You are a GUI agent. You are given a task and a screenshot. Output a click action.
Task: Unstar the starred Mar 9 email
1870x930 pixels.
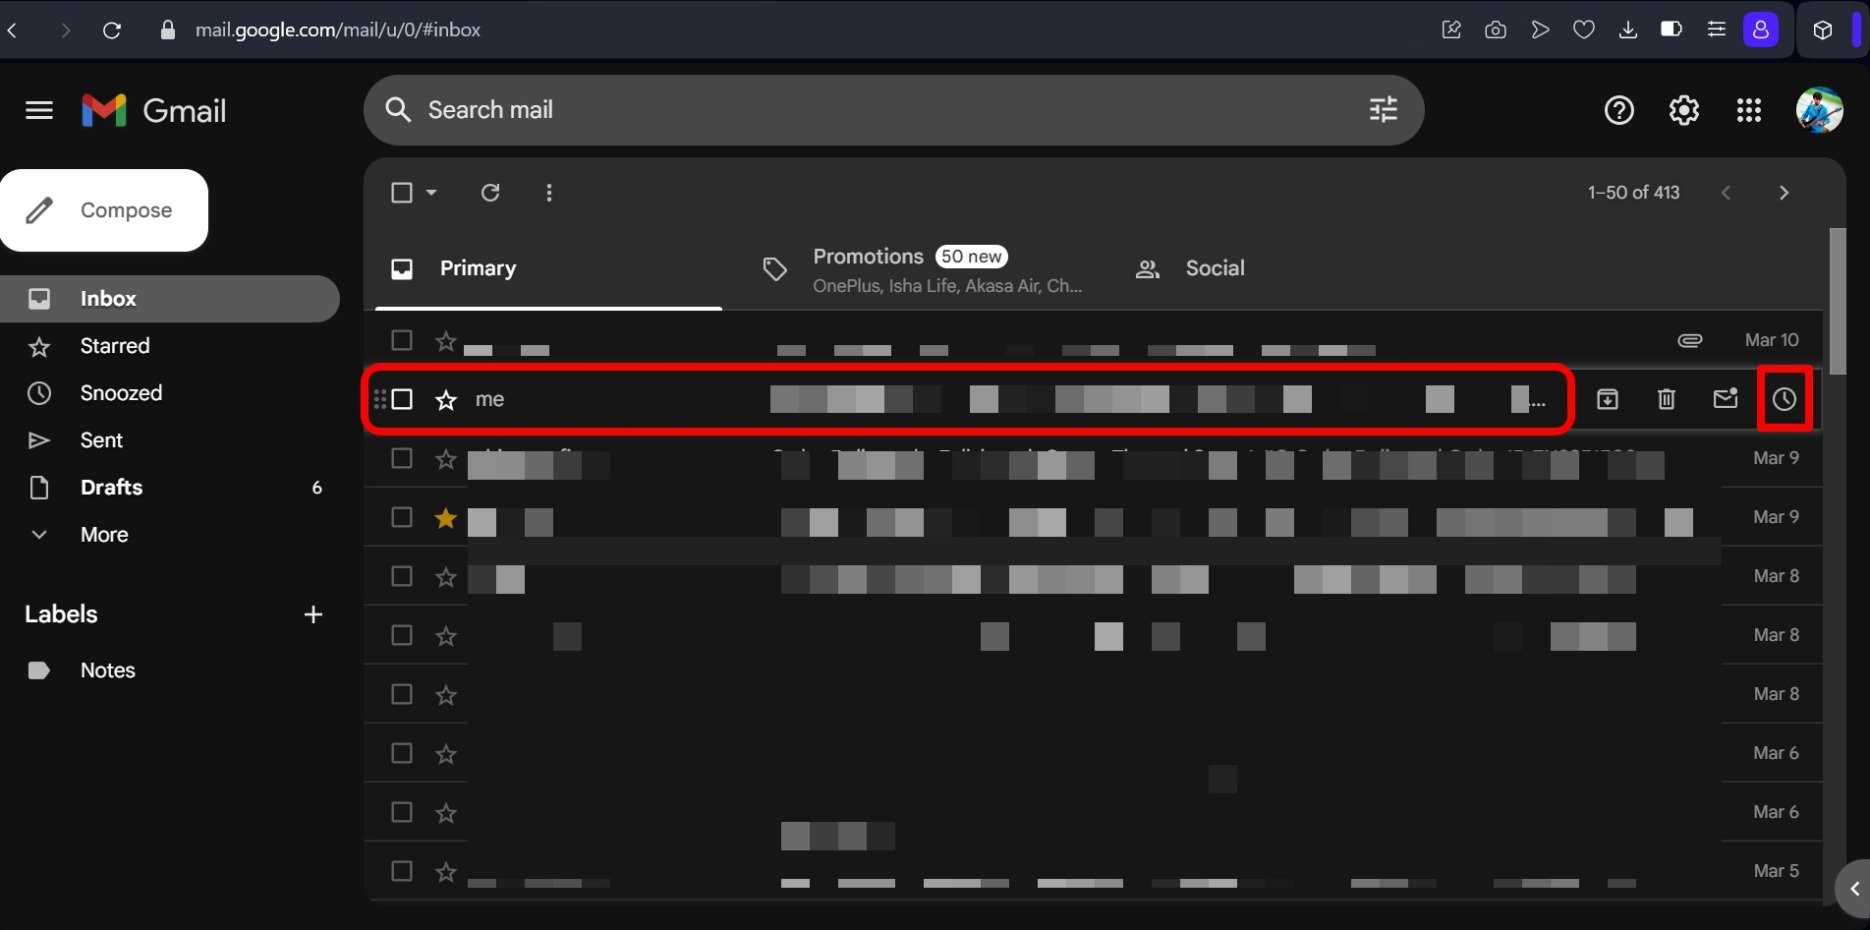click(445, 518)
